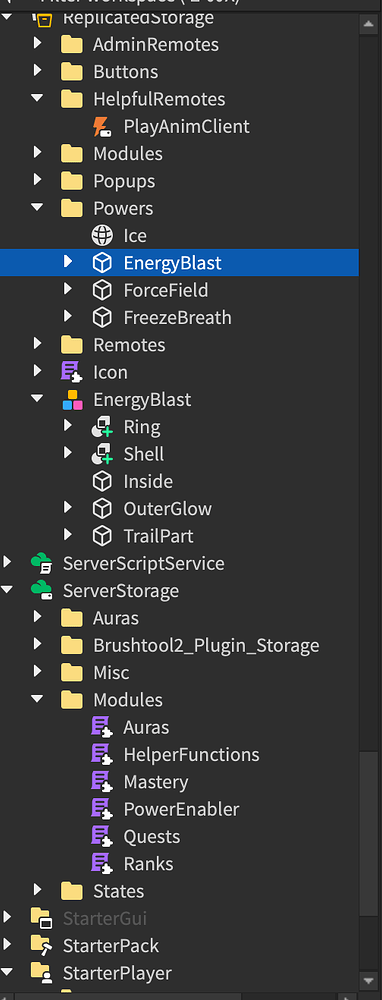Select the ForceField part
This screenshot has height=1000, width=382.
(x=166, y=291)
